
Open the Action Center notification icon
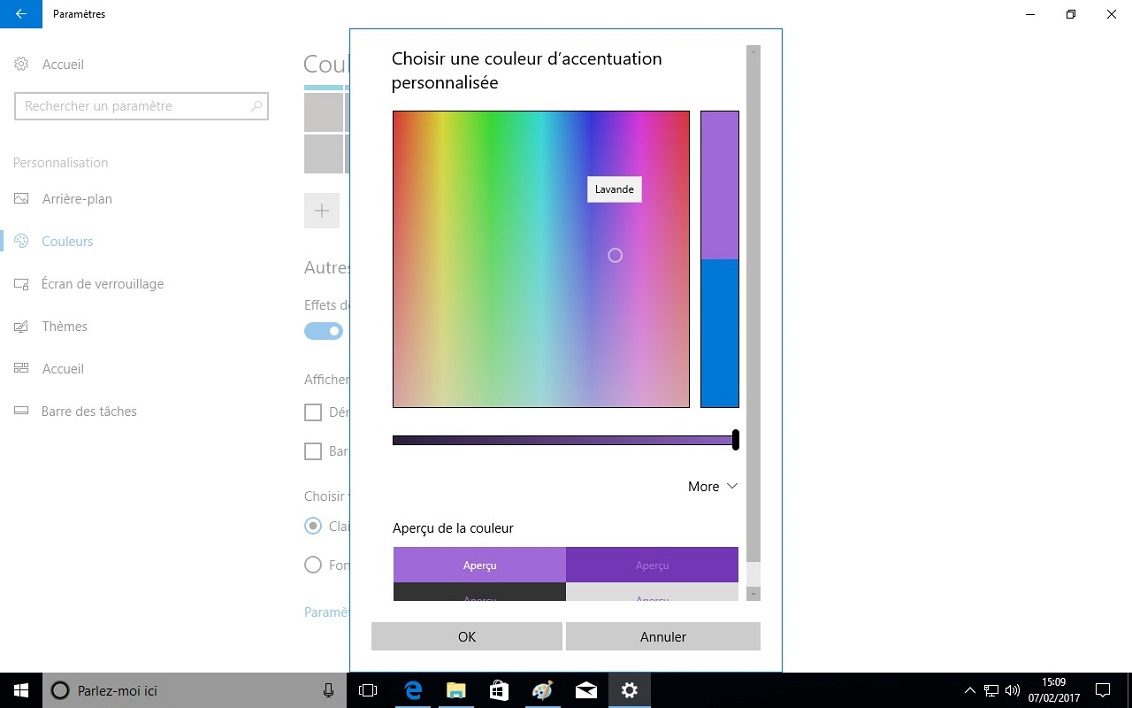point(1103,690)
